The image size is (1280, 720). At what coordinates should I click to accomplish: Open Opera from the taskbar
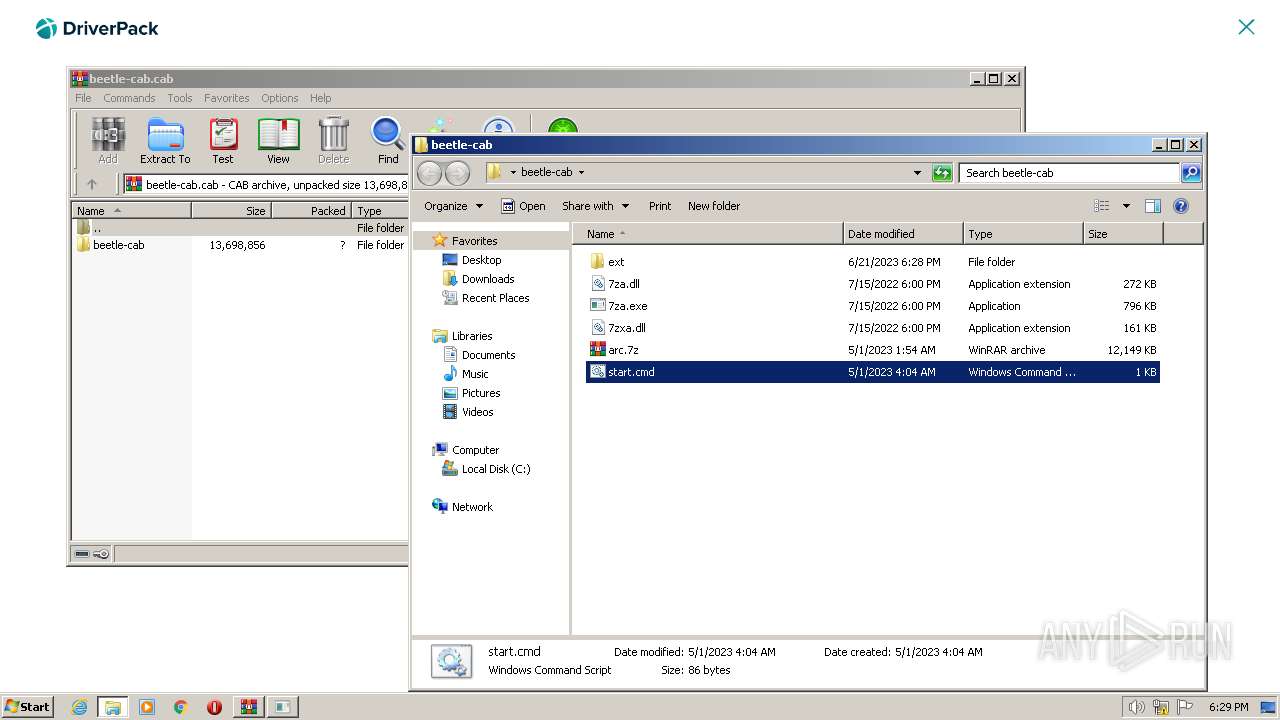click(214, 707)
